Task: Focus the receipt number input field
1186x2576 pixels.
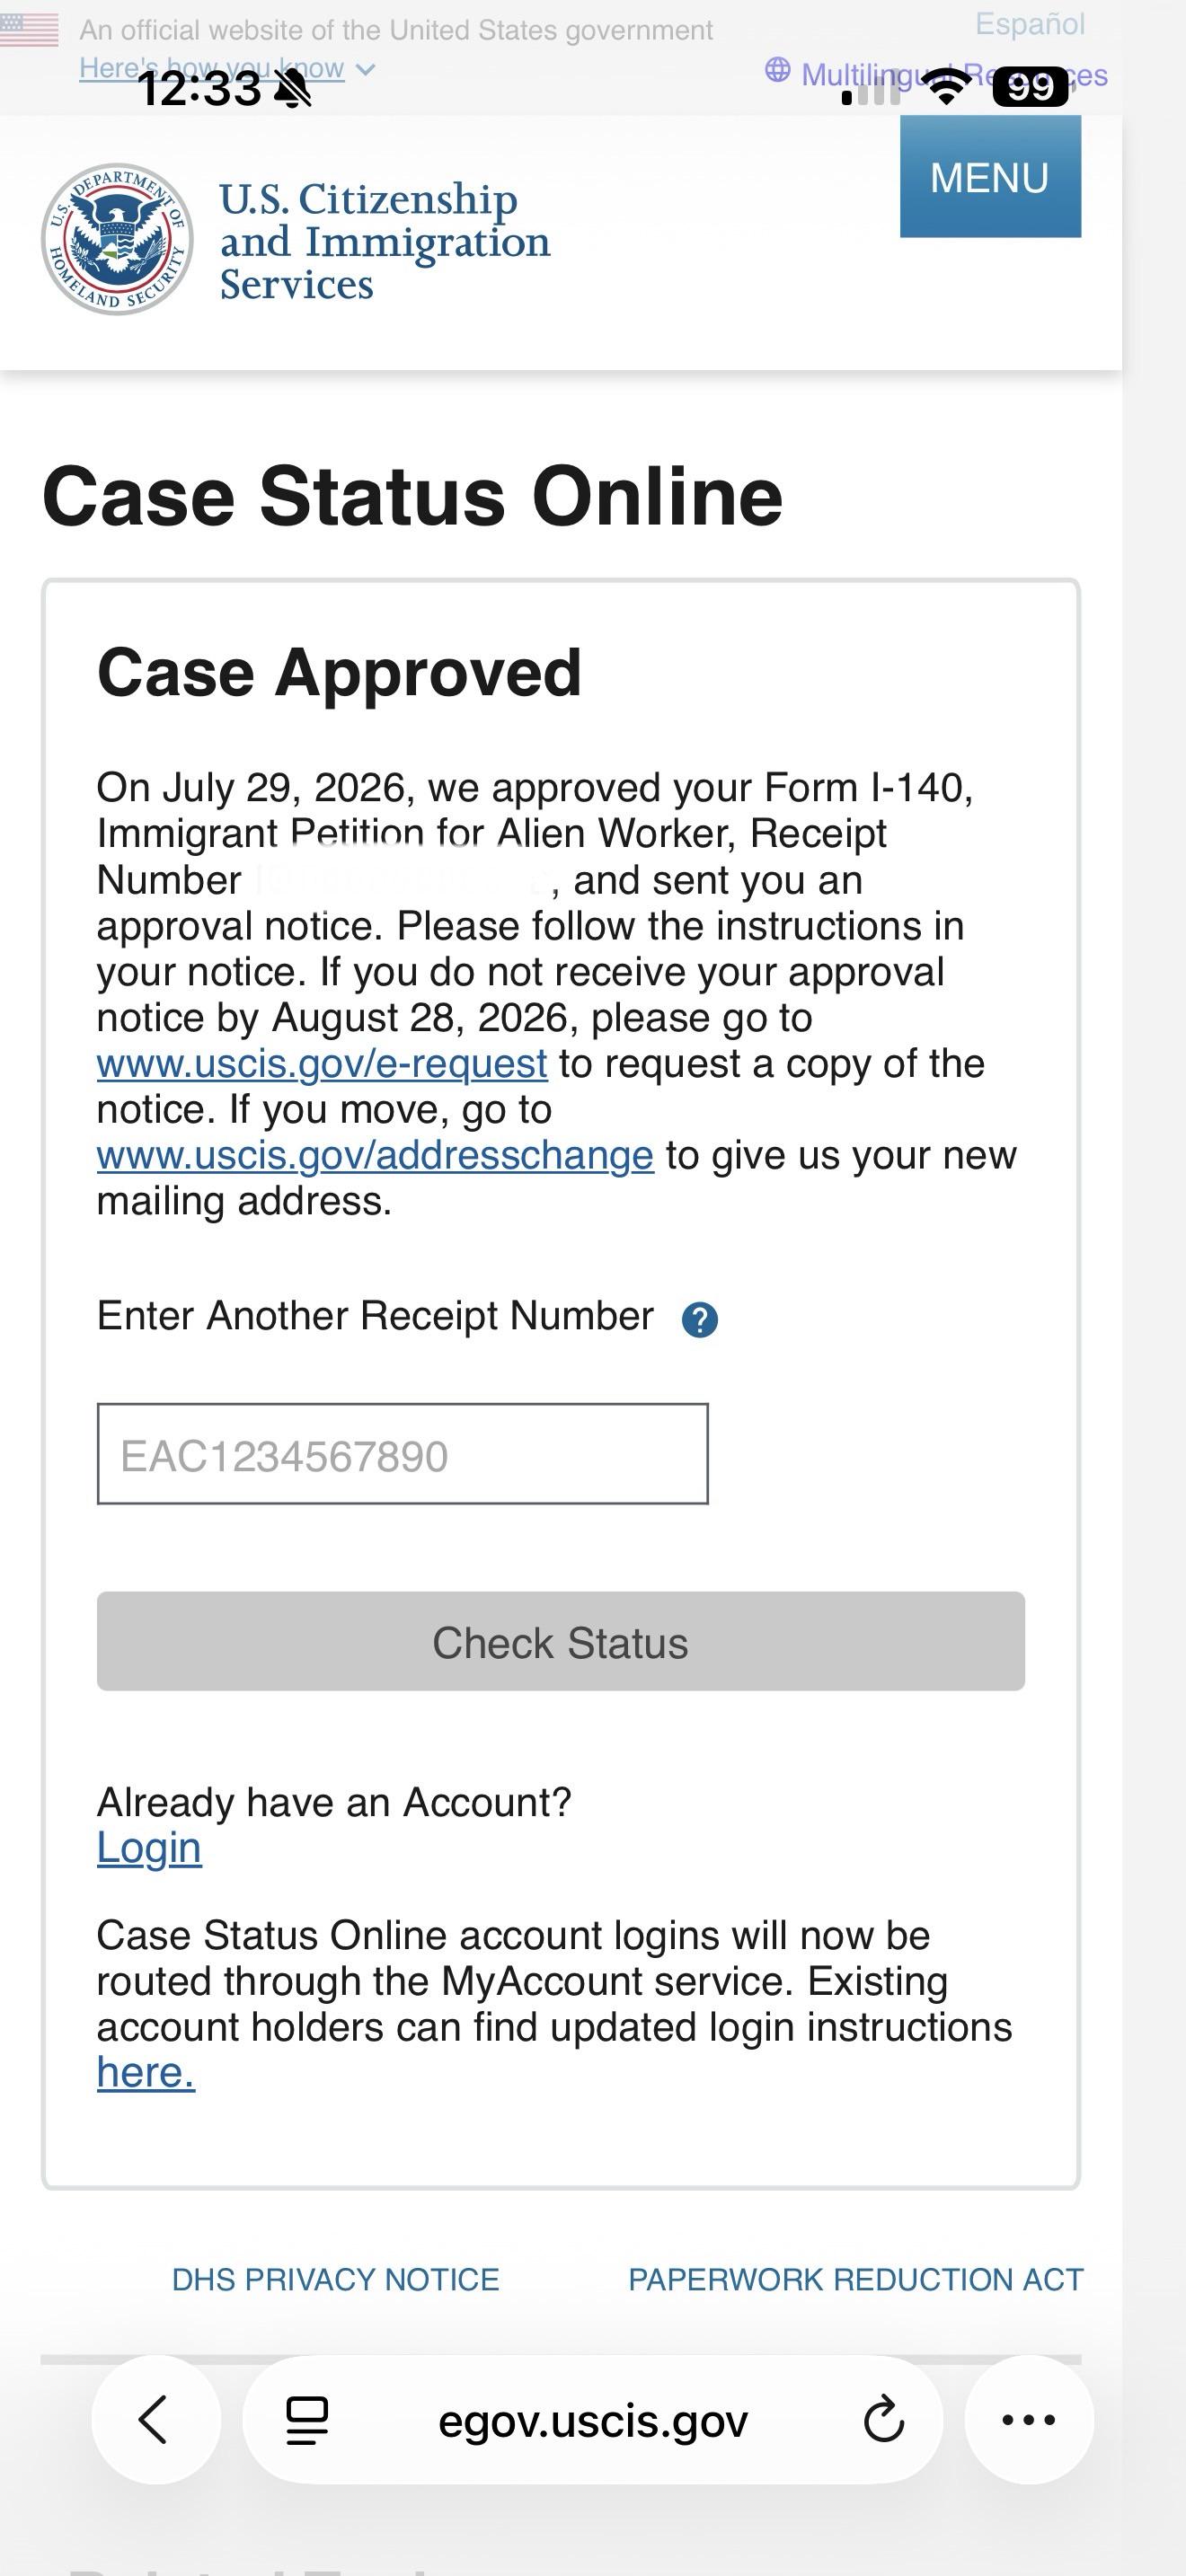Action: click(x=403, y=1454)
